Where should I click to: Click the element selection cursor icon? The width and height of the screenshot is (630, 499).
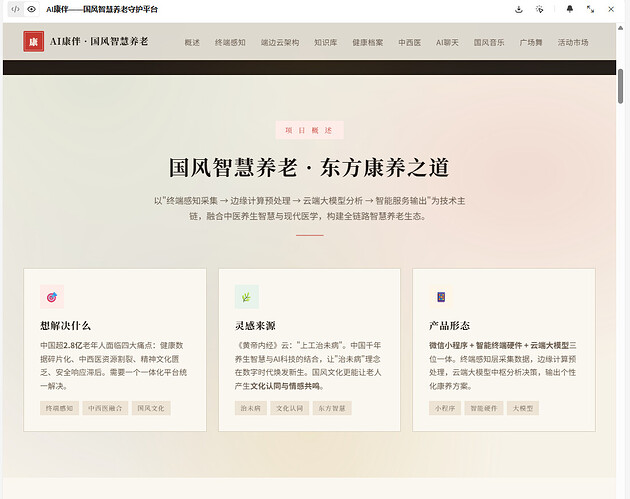540,9
